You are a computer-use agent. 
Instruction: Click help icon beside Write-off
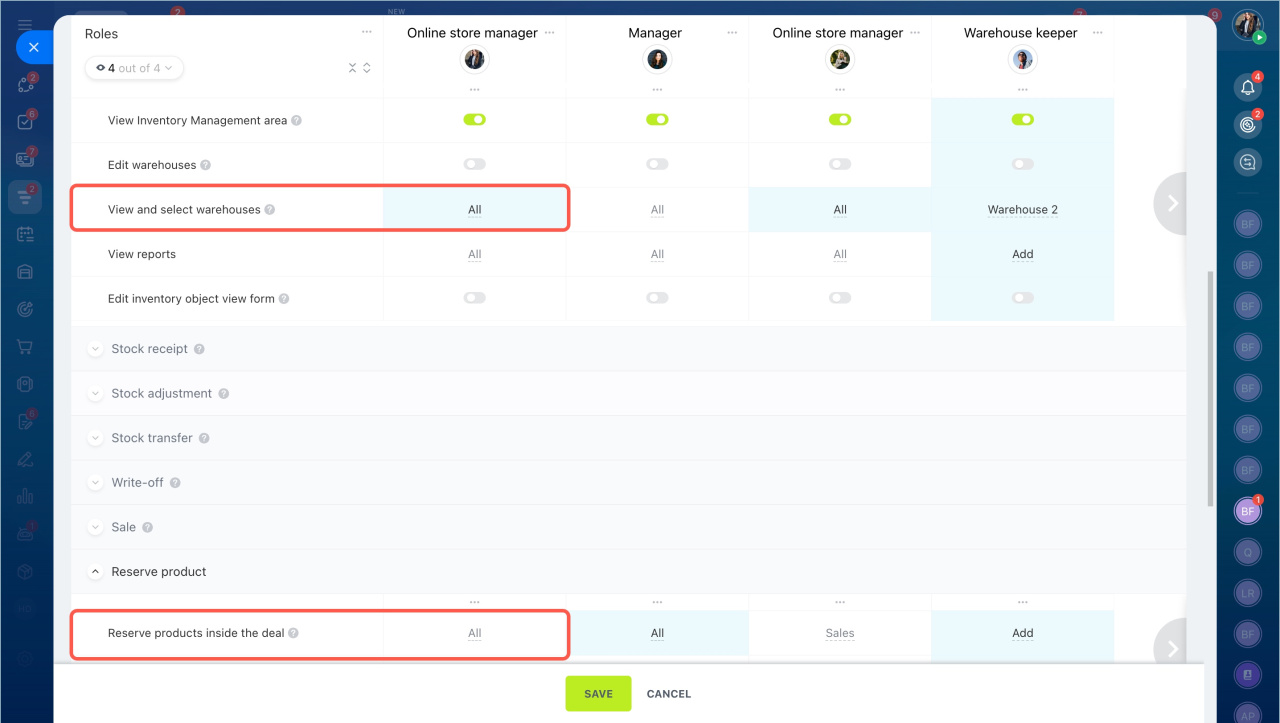[175, 483]
